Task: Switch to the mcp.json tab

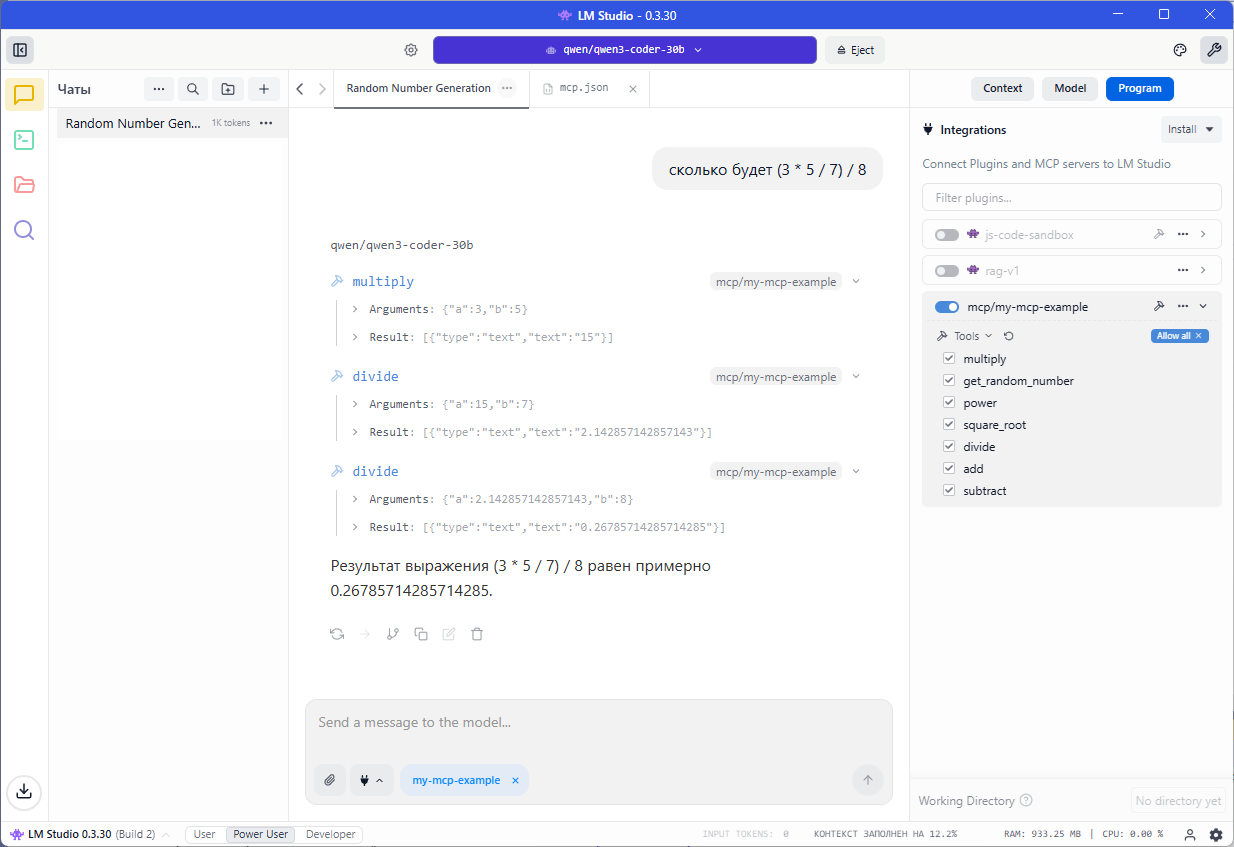Action: (581, 87)
